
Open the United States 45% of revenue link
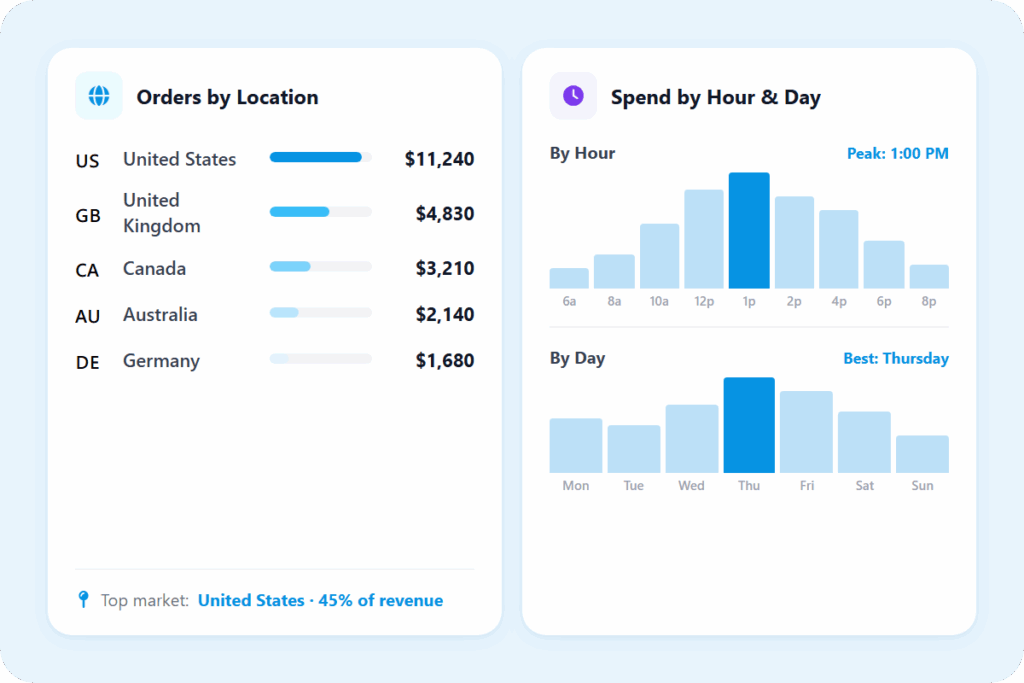click(x=320, y=601)
